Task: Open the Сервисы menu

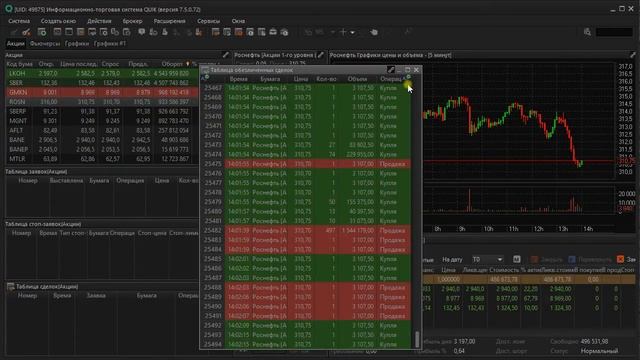Action: pos(208,21)
